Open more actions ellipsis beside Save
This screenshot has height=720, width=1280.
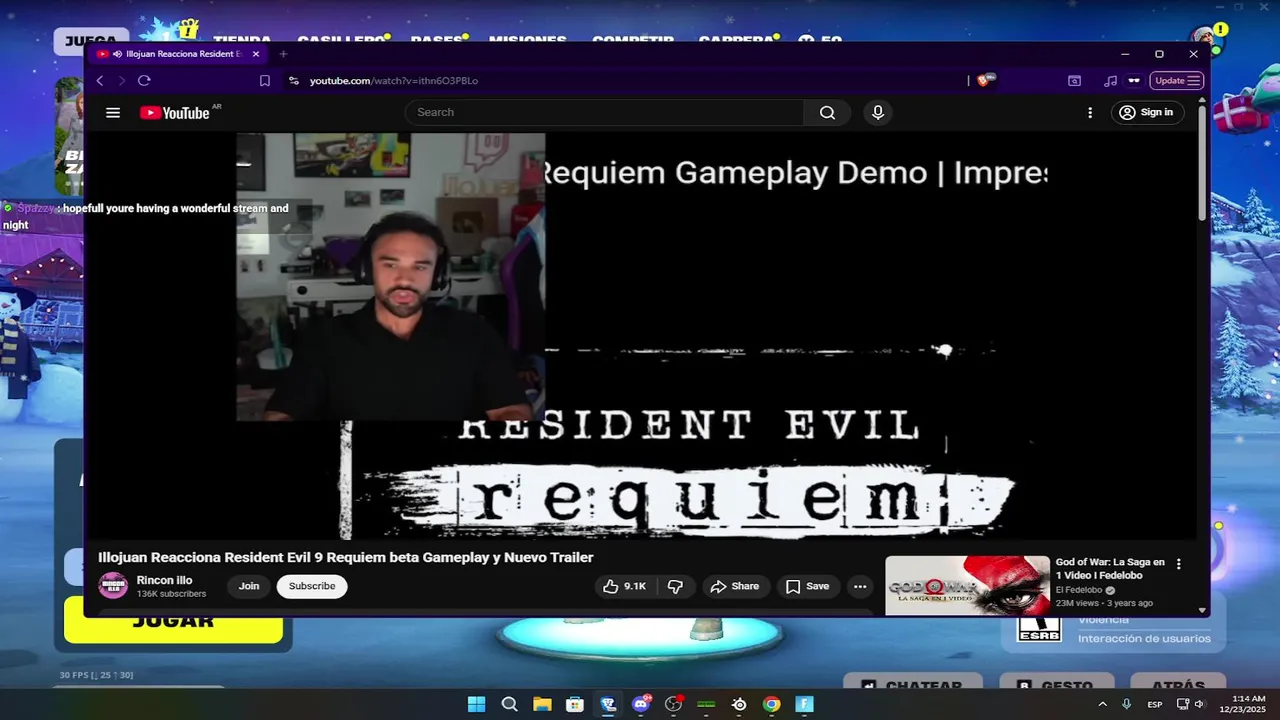[x=860, y=586]
